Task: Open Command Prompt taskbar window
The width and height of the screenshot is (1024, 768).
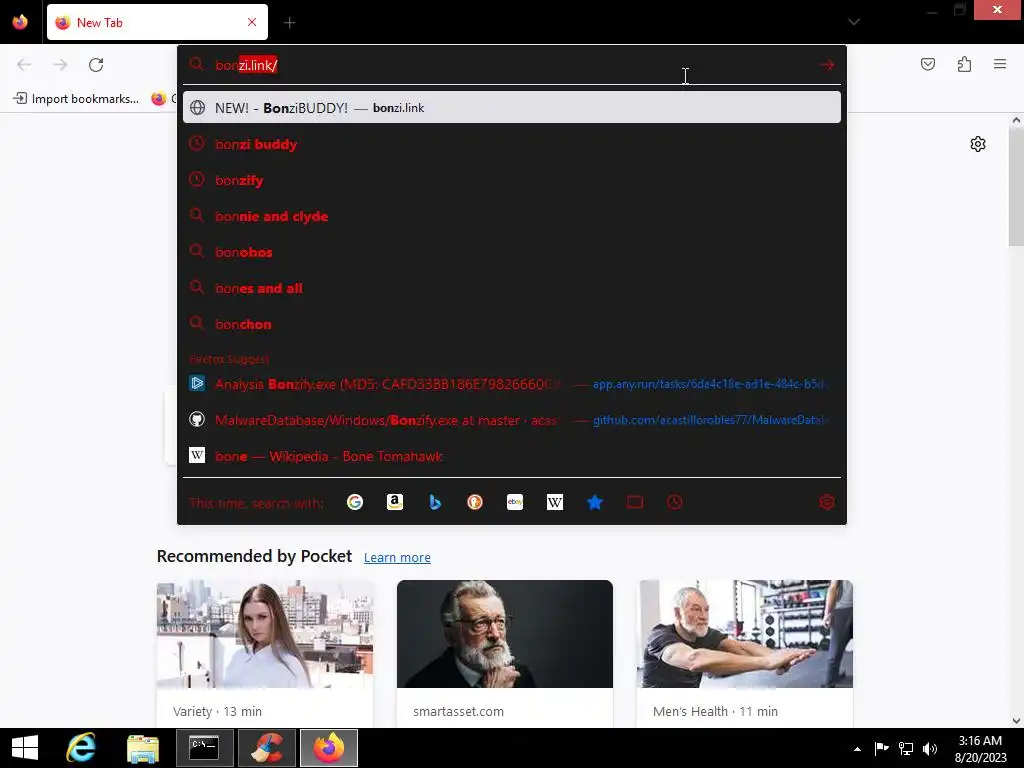Action: [204, 748]
